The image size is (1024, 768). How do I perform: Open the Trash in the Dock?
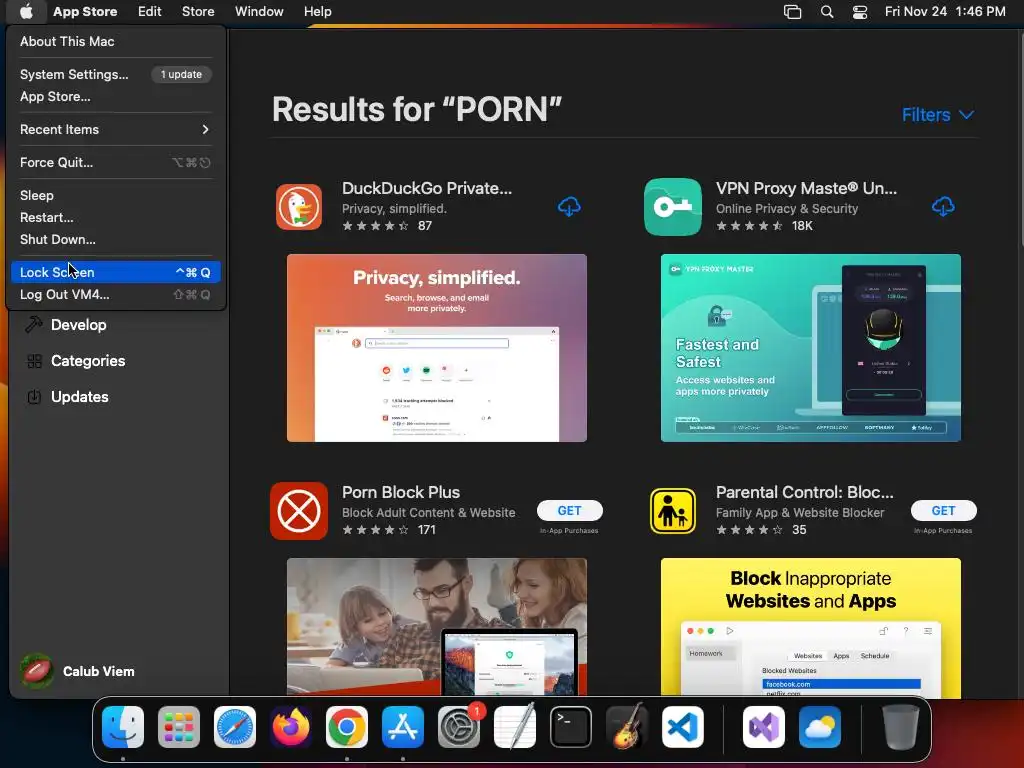click(901, 727)
